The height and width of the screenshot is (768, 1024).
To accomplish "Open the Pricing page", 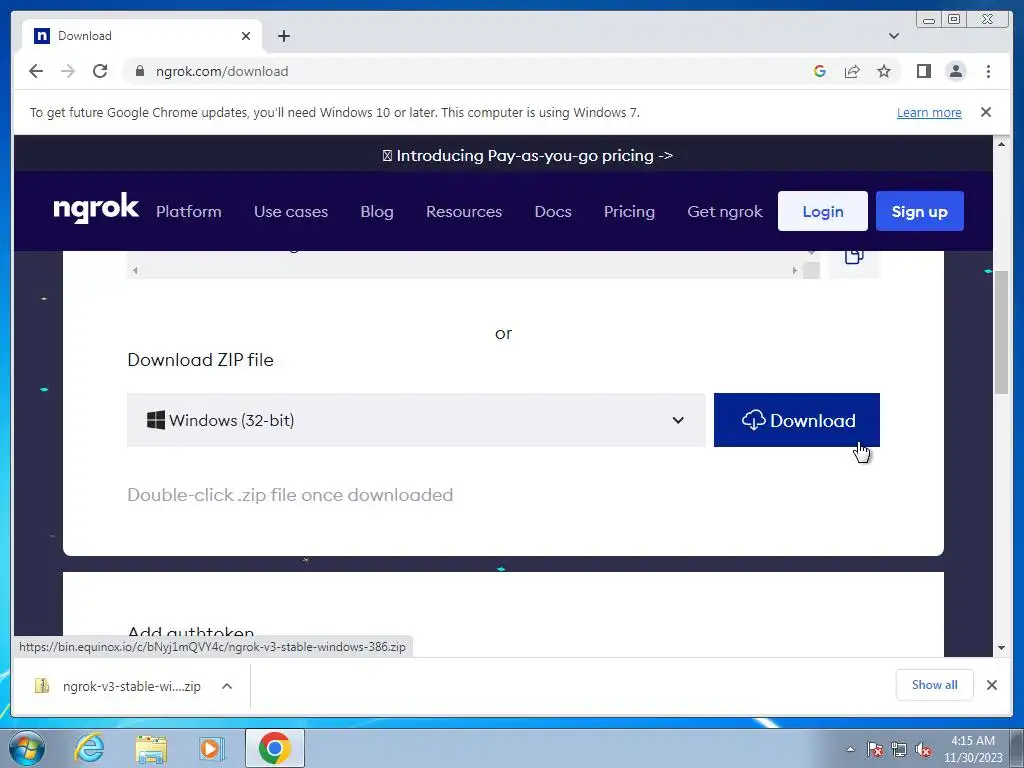I will click(629, 212).
